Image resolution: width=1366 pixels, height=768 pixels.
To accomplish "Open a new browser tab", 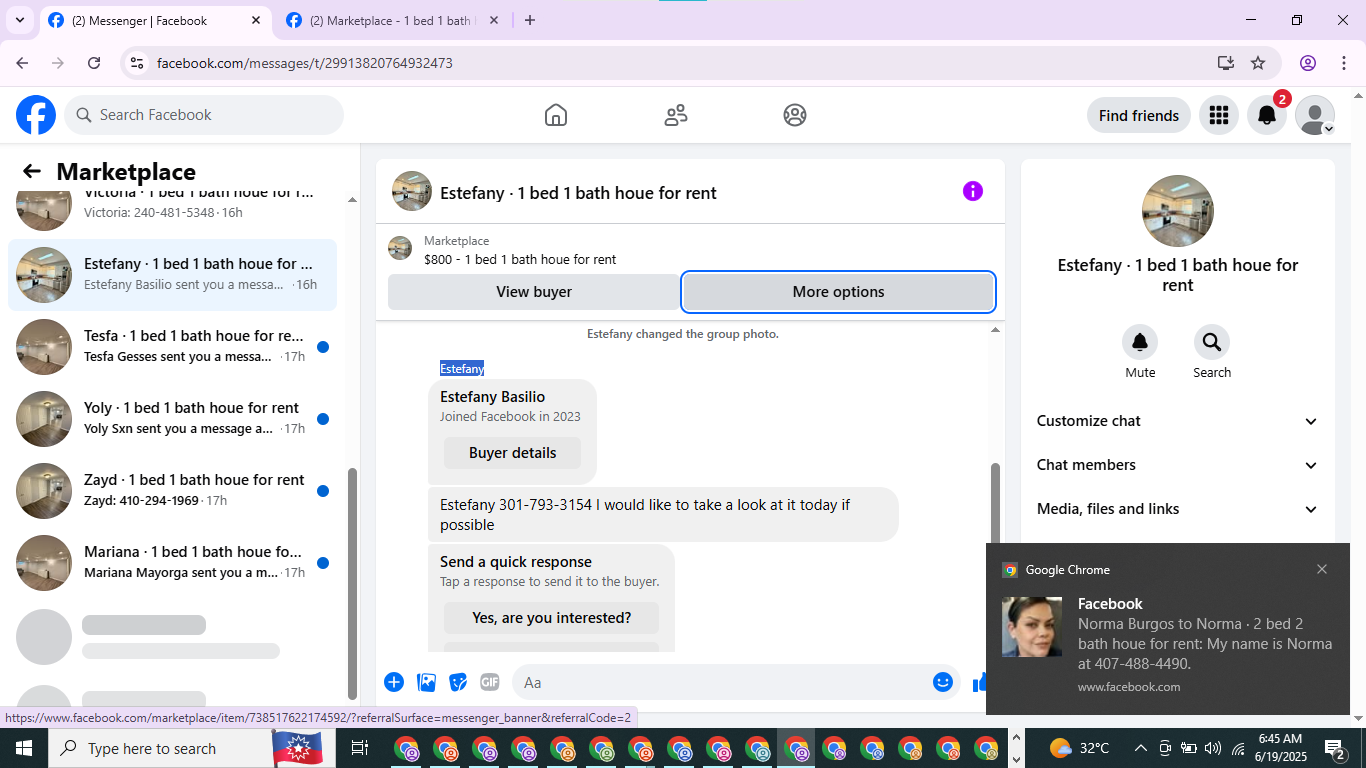I will [530, 20].
